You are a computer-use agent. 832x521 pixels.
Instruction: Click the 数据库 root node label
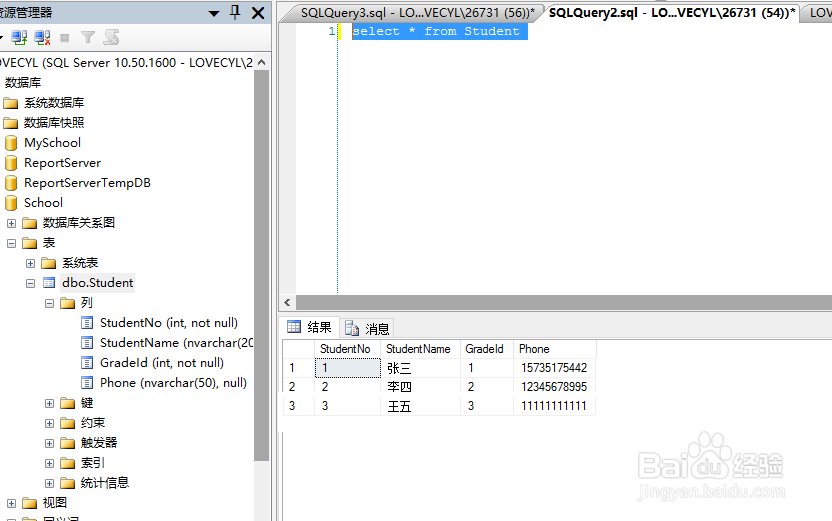[x=23, y=83]
